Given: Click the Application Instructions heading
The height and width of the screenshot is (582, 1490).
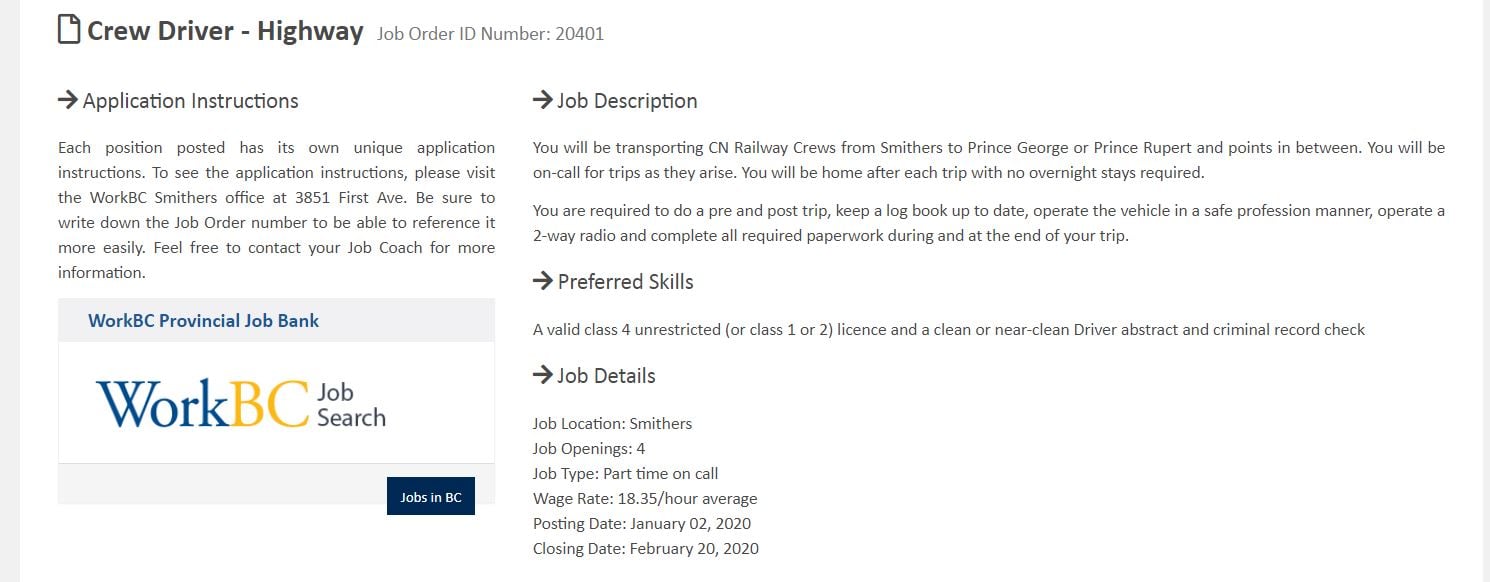Looking at the screenshot, I should point(191,101).
